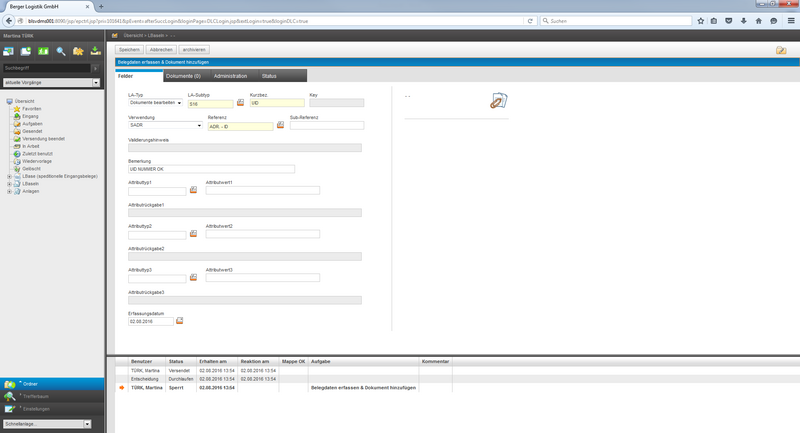The image size is (800, 433).
Task: Click the browser Suchen search box
Action: [616, 21]
